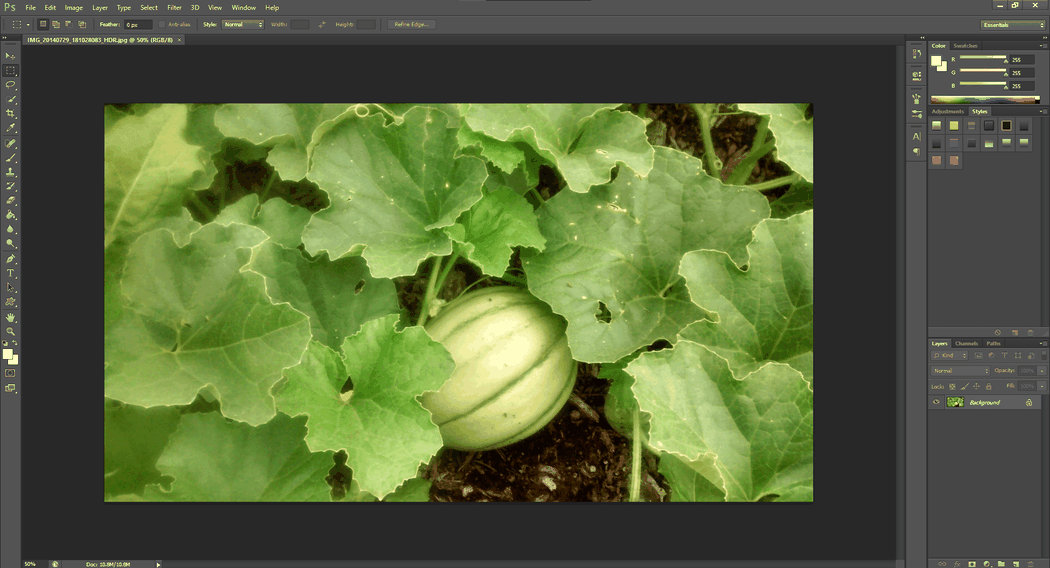Select the Crop tool

coord(11,114)
